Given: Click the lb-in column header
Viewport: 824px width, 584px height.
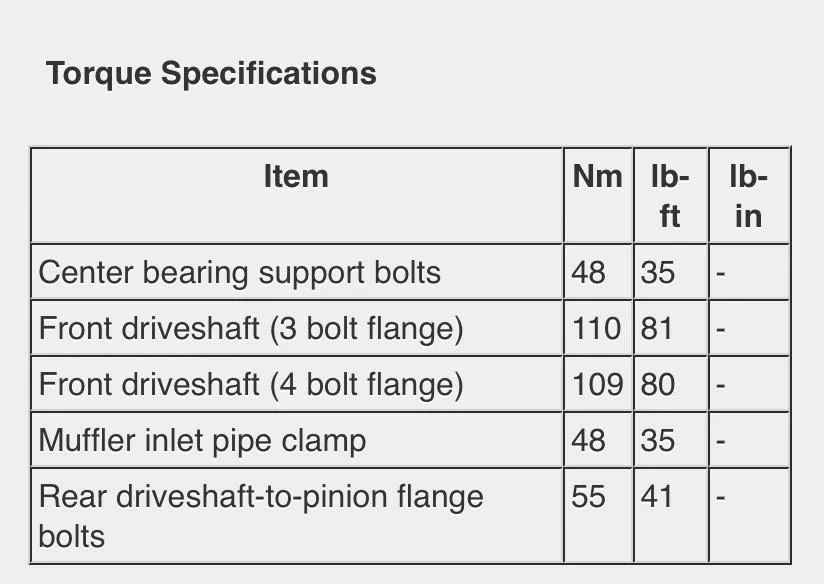Looking at the screenshot, I should click(749, 196).
